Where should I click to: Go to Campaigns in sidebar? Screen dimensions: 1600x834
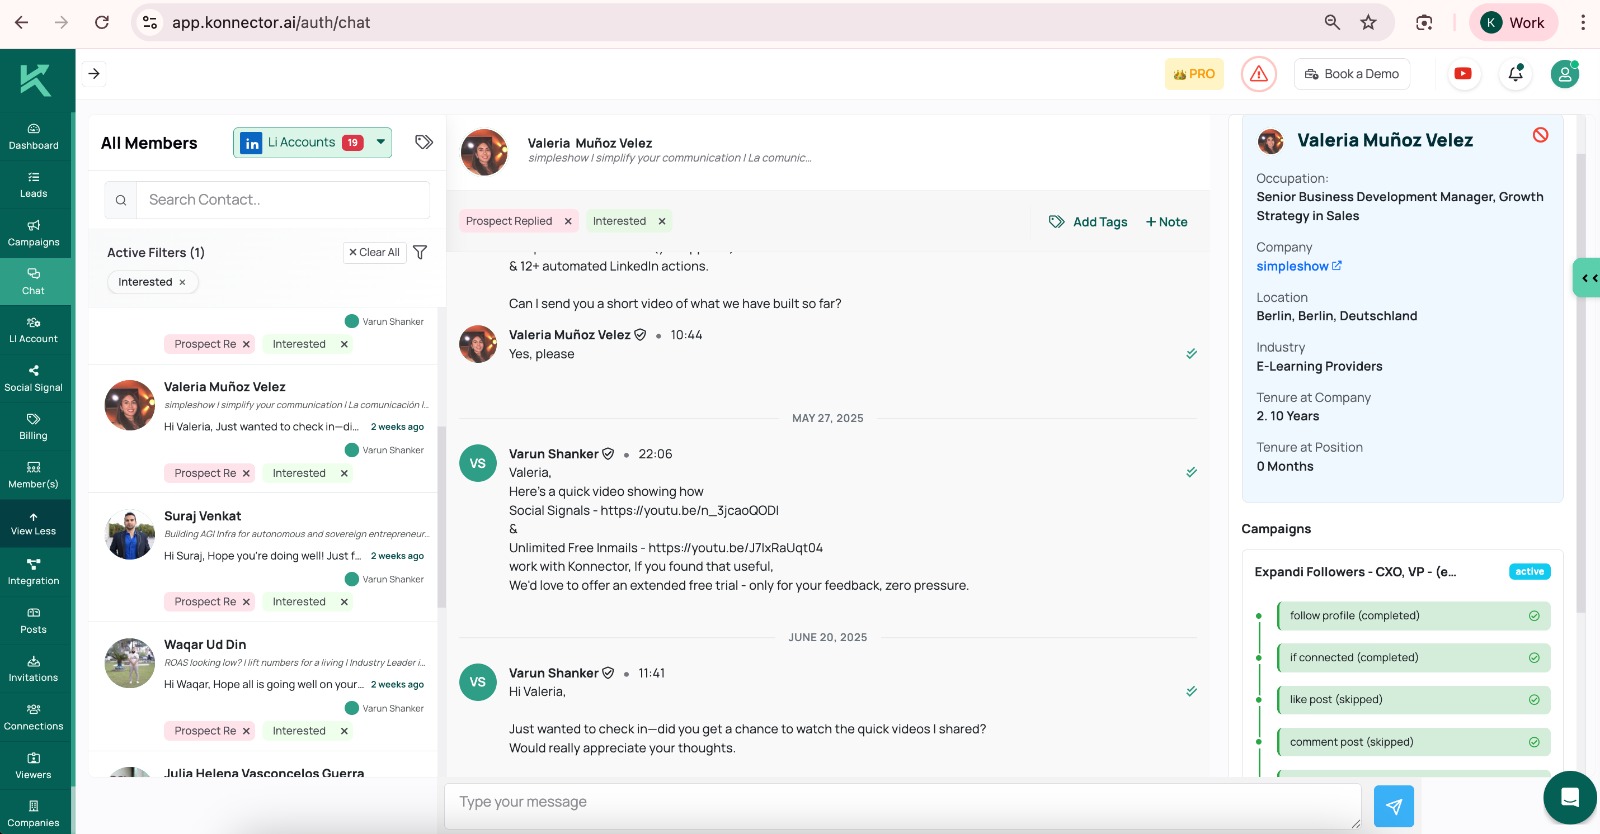(34, 233)
